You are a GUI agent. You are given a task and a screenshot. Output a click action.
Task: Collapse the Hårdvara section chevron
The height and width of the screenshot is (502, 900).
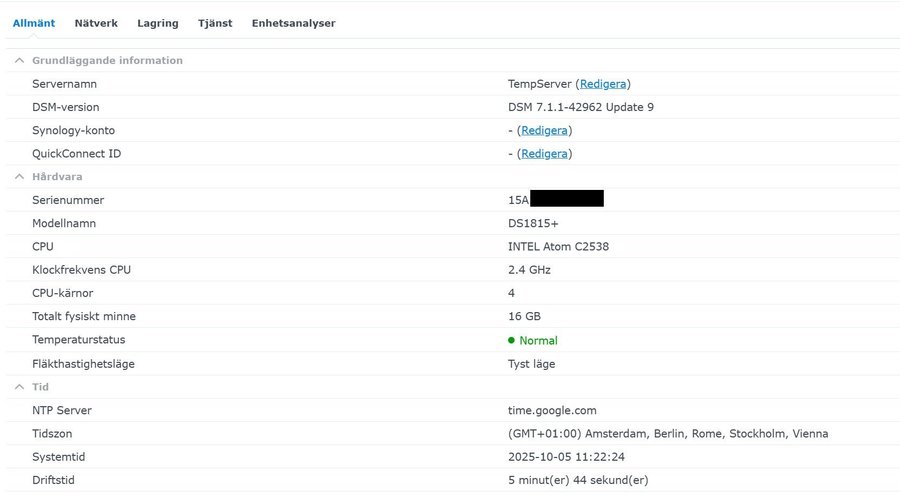(x=18, y=177)
